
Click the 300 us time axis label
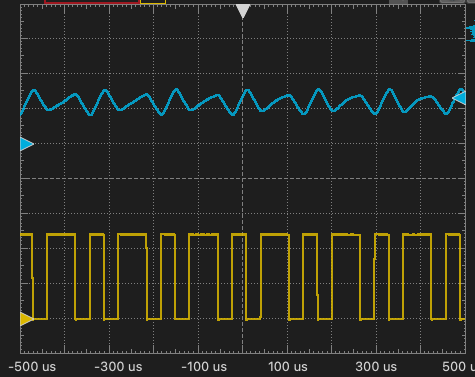376,367
